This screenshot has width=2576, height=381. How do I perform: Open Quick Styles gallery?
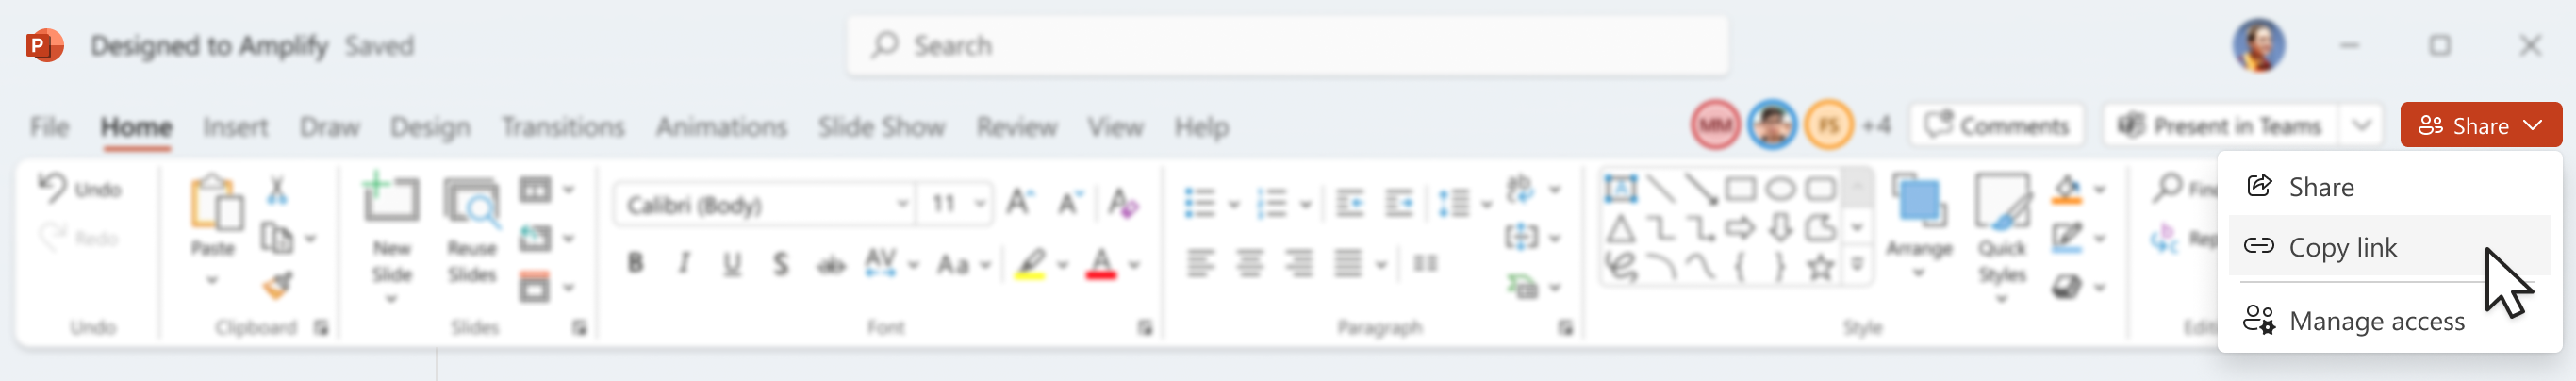tap(2002, 236)
